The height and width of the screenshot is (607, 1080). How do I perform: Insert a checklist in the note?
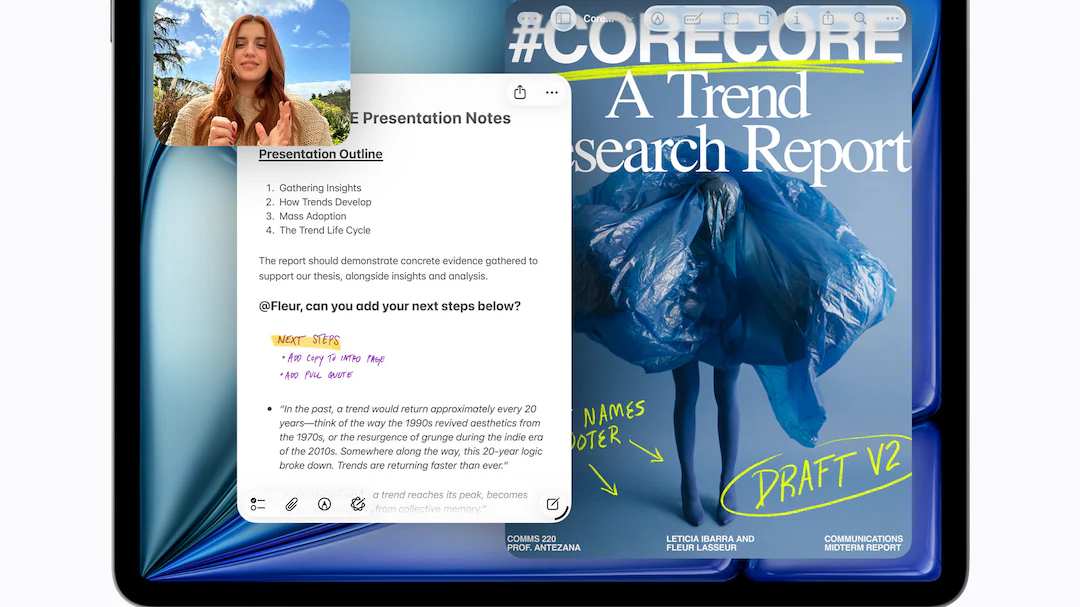(x=258, y=504)
